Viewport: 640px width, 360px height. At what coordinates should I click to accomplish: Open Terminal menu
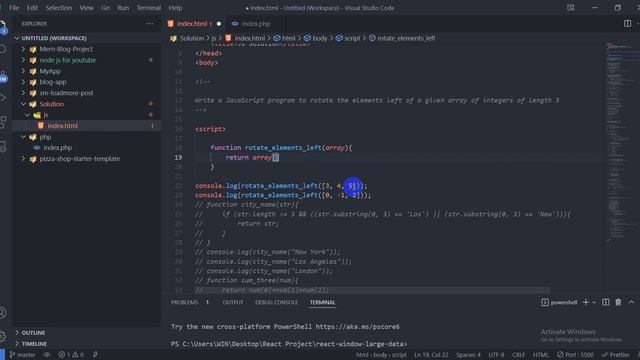click(x=149, y=8)
